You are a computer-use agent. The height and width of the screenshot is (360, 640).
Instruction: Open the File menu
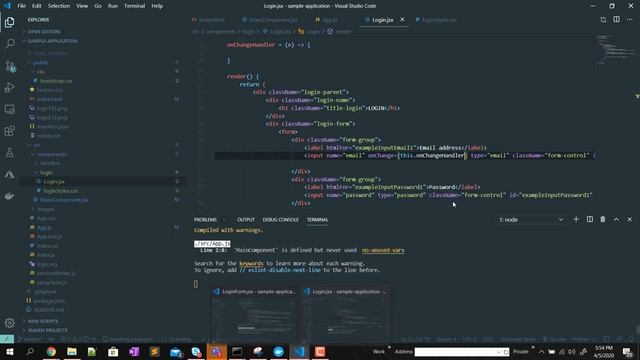click(21, 6)
